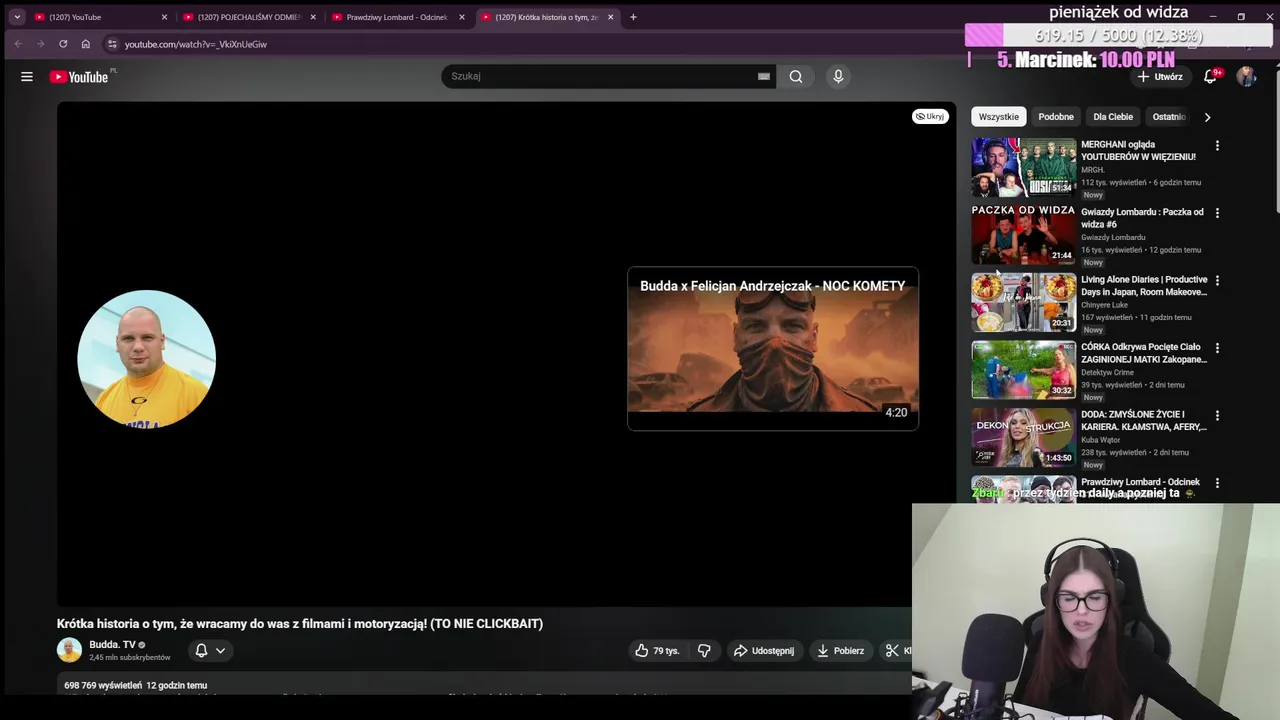1280x720 pixels.
Task: Like the video with 79 tys. thumbs up
Action: click(657, 651)
